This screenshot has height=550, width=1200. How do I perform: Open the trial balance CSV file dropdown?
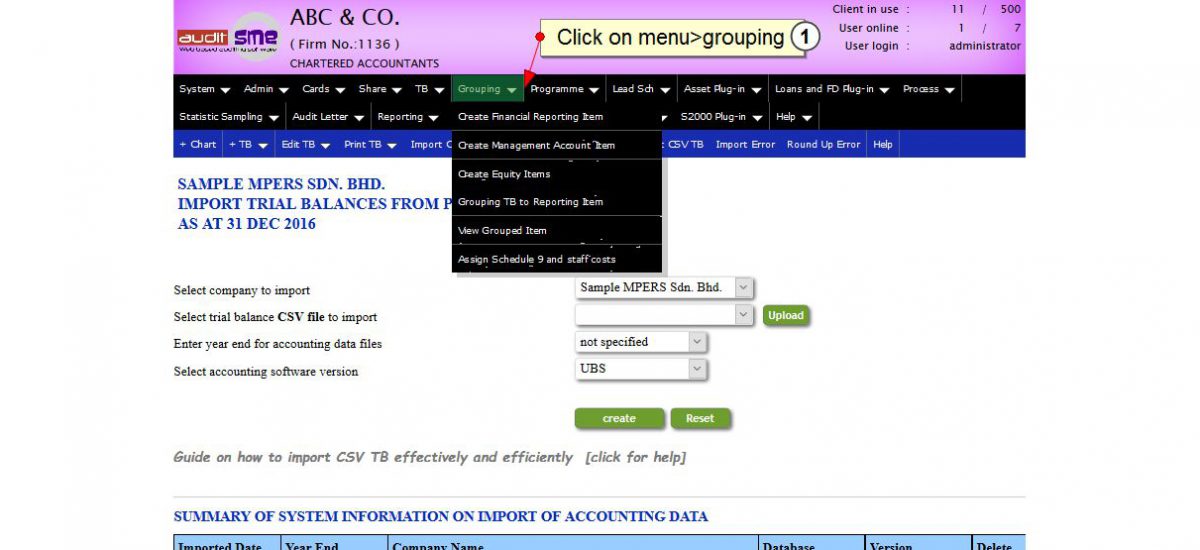point(664,315)
